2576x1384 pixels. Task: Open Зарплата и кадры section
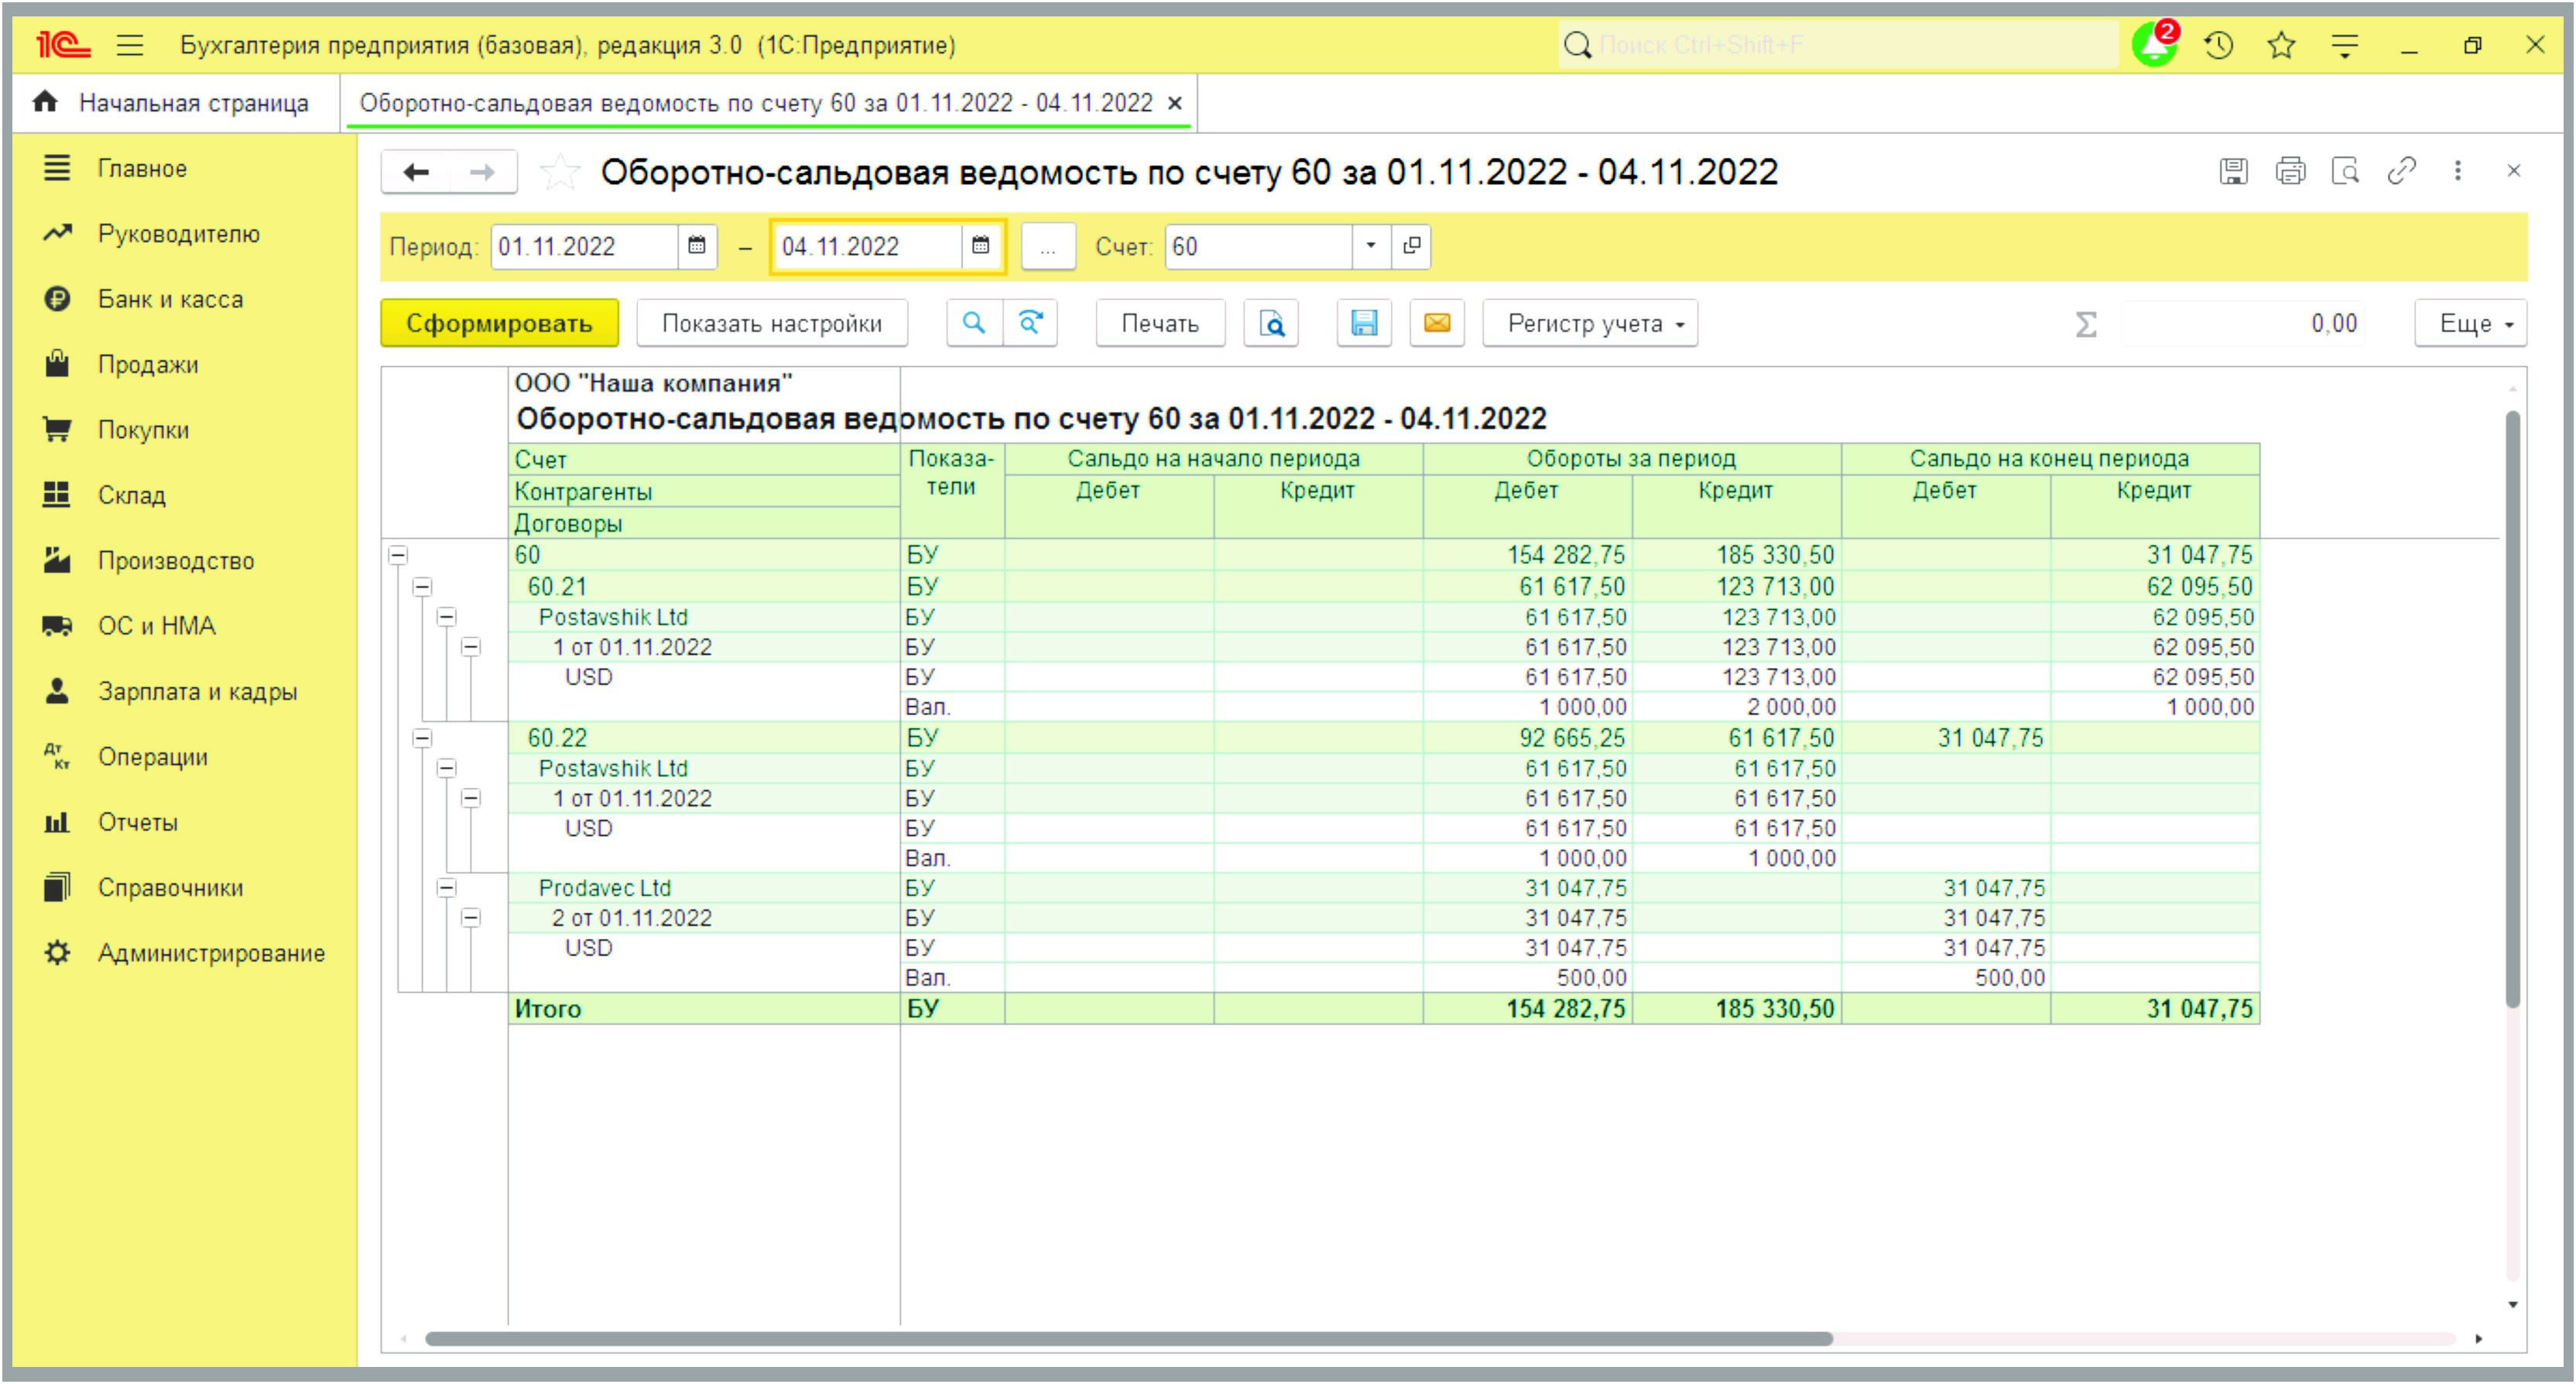pyautogui.click(x=197, y=691)
